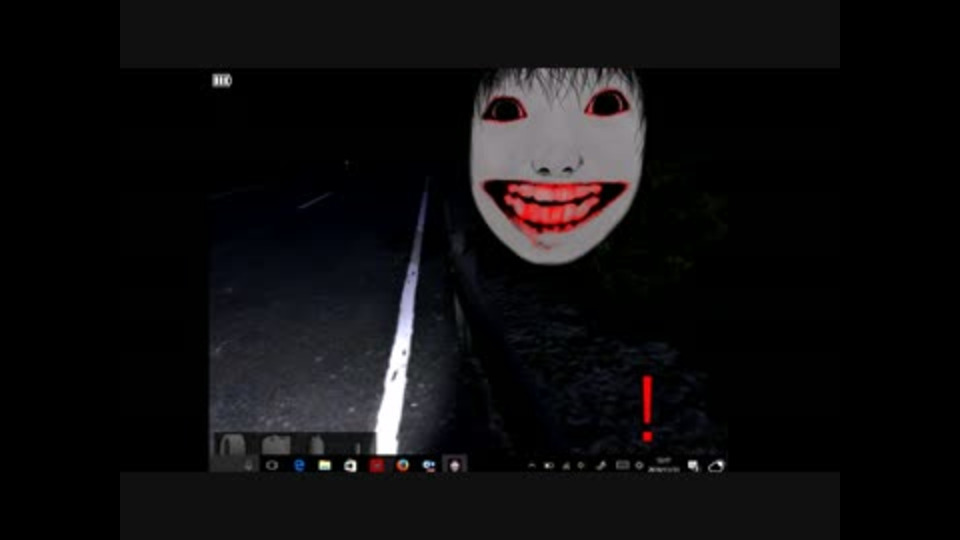Click the pen workspace icon in tray

pyautogui.click(x=601, y=466)
